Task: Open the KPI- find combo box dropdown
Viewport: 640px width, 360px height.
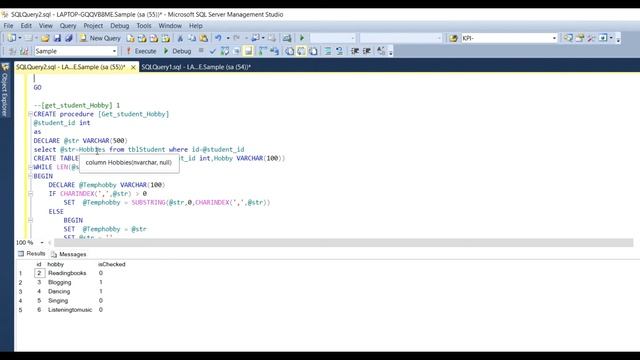Action: (x=554, y=38)
